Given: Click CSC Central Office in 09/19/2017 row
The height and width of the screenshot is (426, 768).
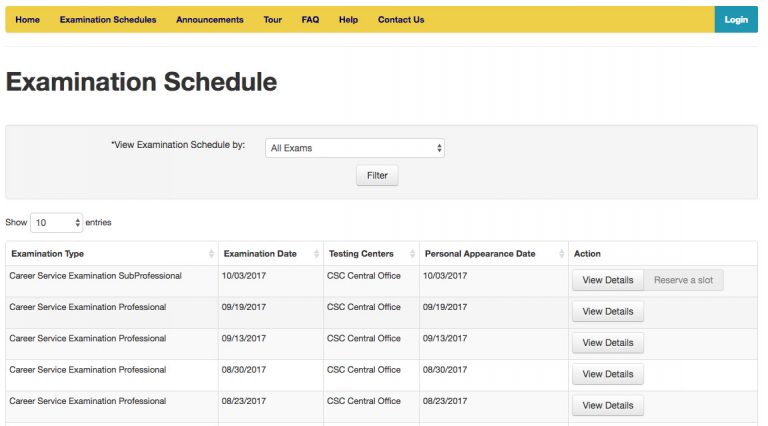Looking at the screenshot, I should (x=364, y=307).
